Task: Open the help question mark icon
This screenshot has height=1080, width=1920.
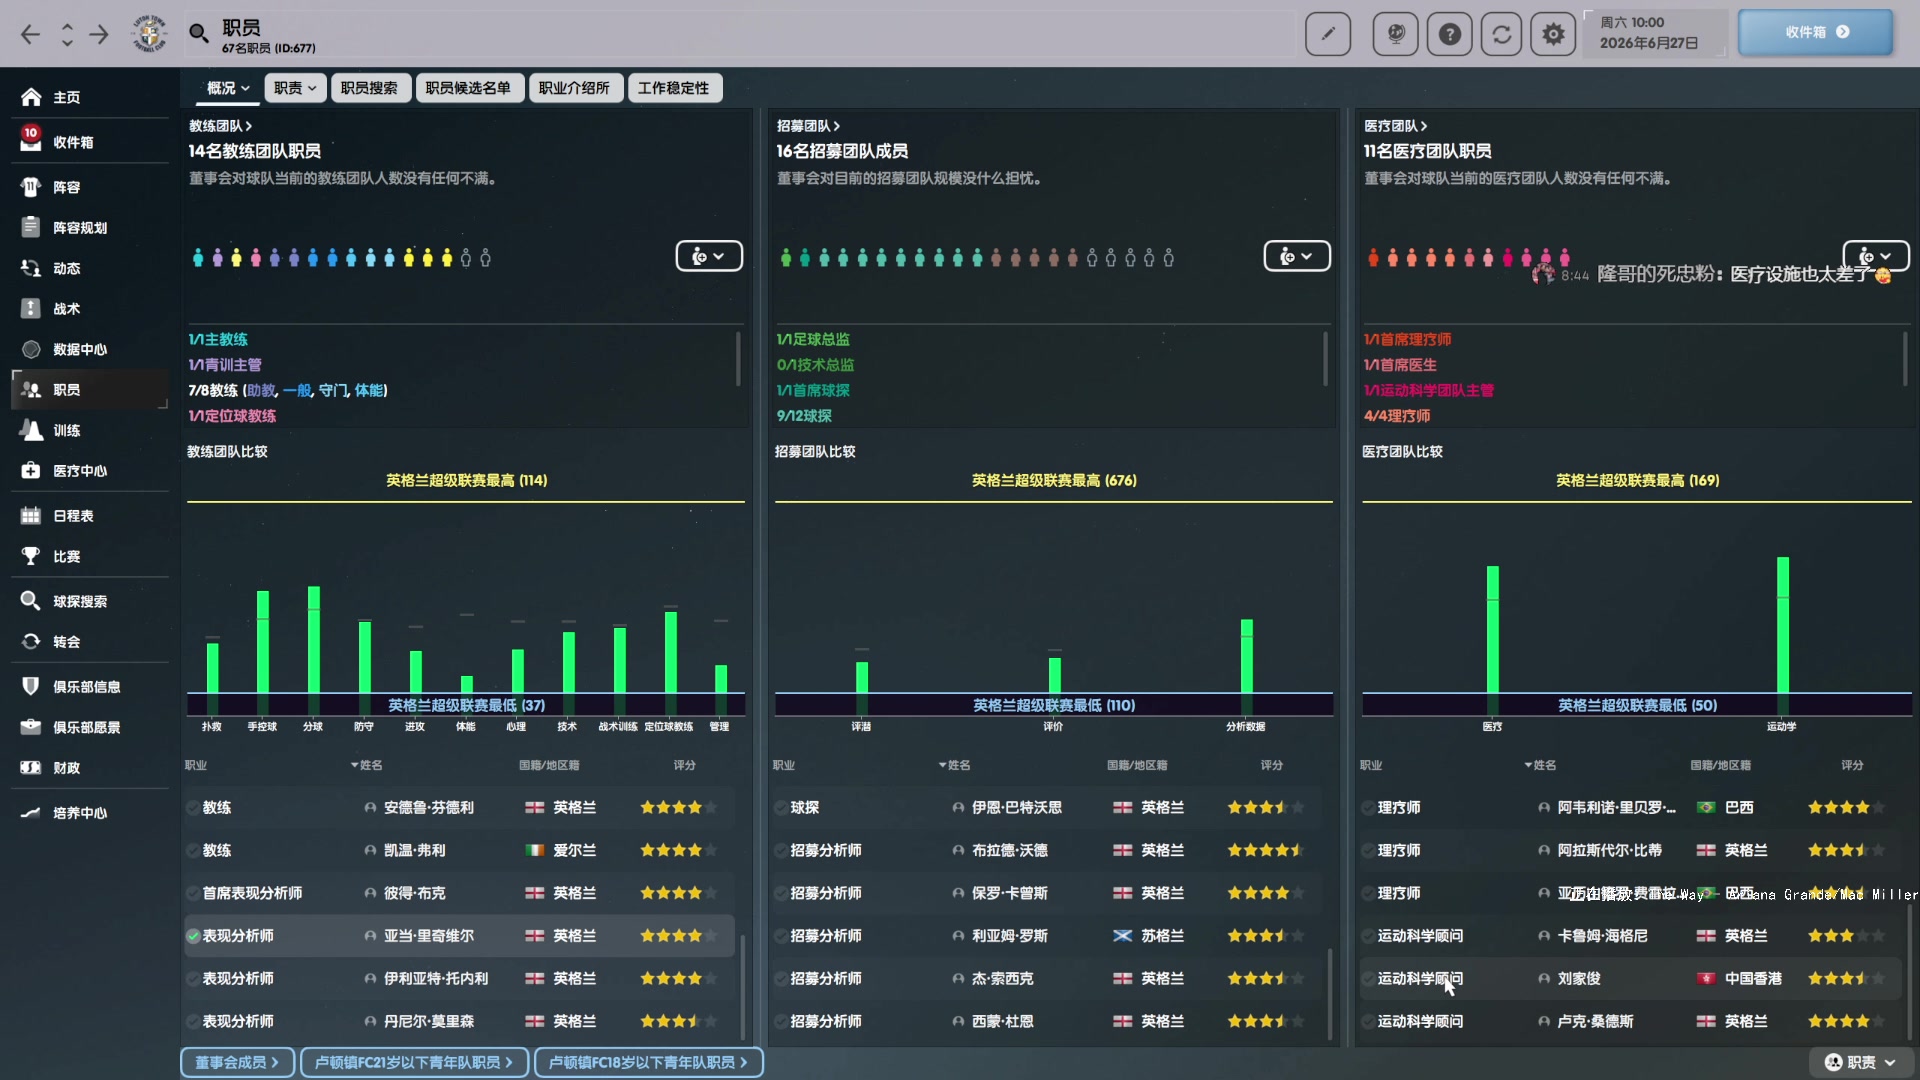Action: [x=1450, y=34]
